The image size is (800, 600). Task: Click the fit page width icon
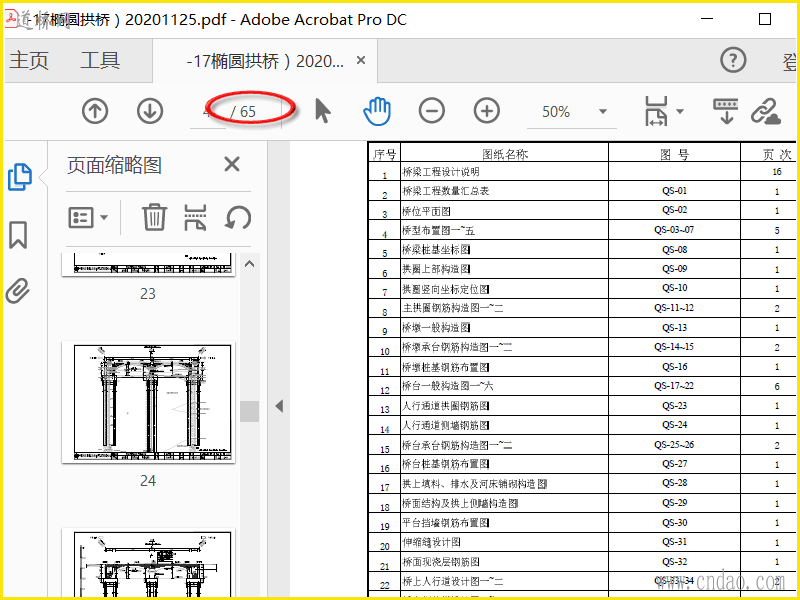(x=657, y=111)
